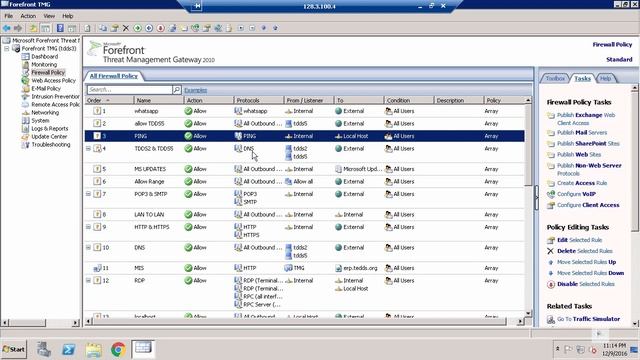The height and width of the screenshot is (360, 640).
Task: Collapse rule 9 HTTP & HTTPS row
Action: pyautogui.click(x=88, y=227)
